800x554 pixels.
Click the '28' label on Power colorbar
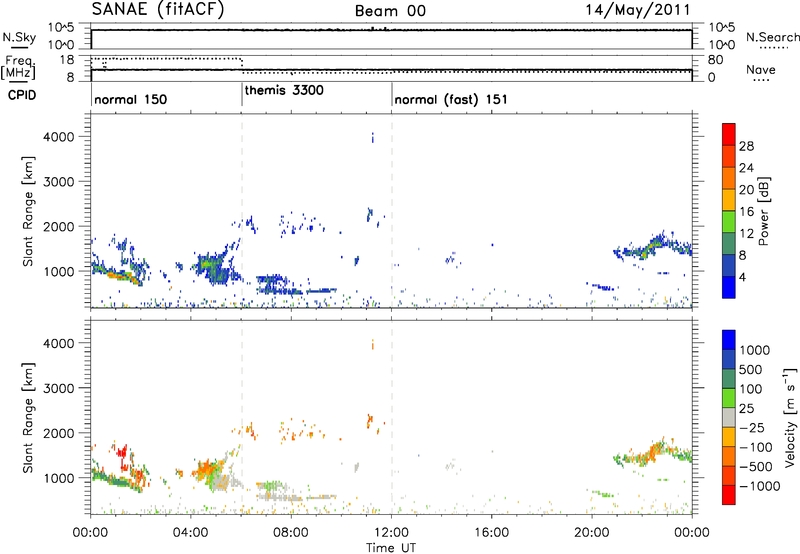[746, 146]
